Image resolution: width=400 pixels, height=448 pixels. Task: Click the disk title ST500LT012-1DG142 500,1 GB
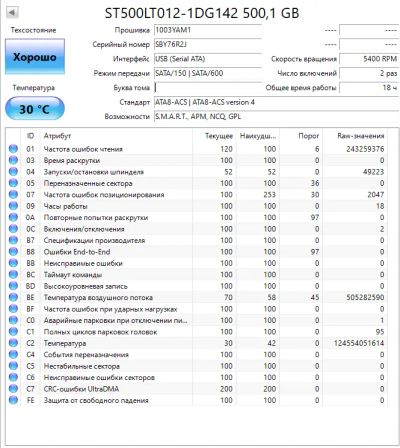(202, 13)
